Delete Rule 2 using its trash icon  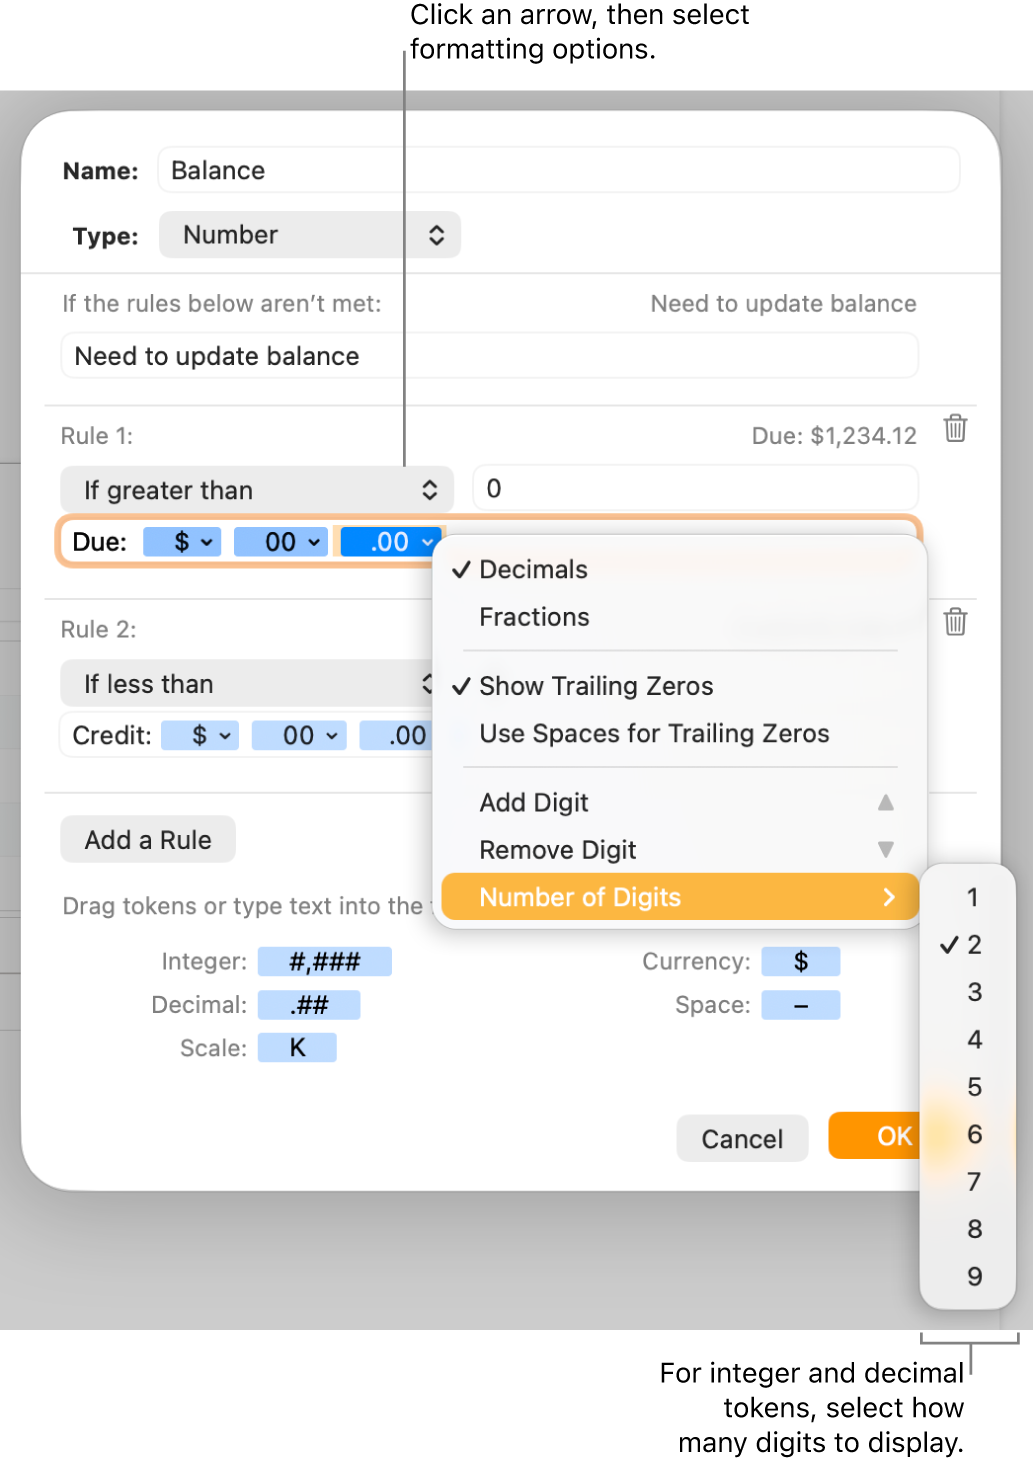coord(954,622)
